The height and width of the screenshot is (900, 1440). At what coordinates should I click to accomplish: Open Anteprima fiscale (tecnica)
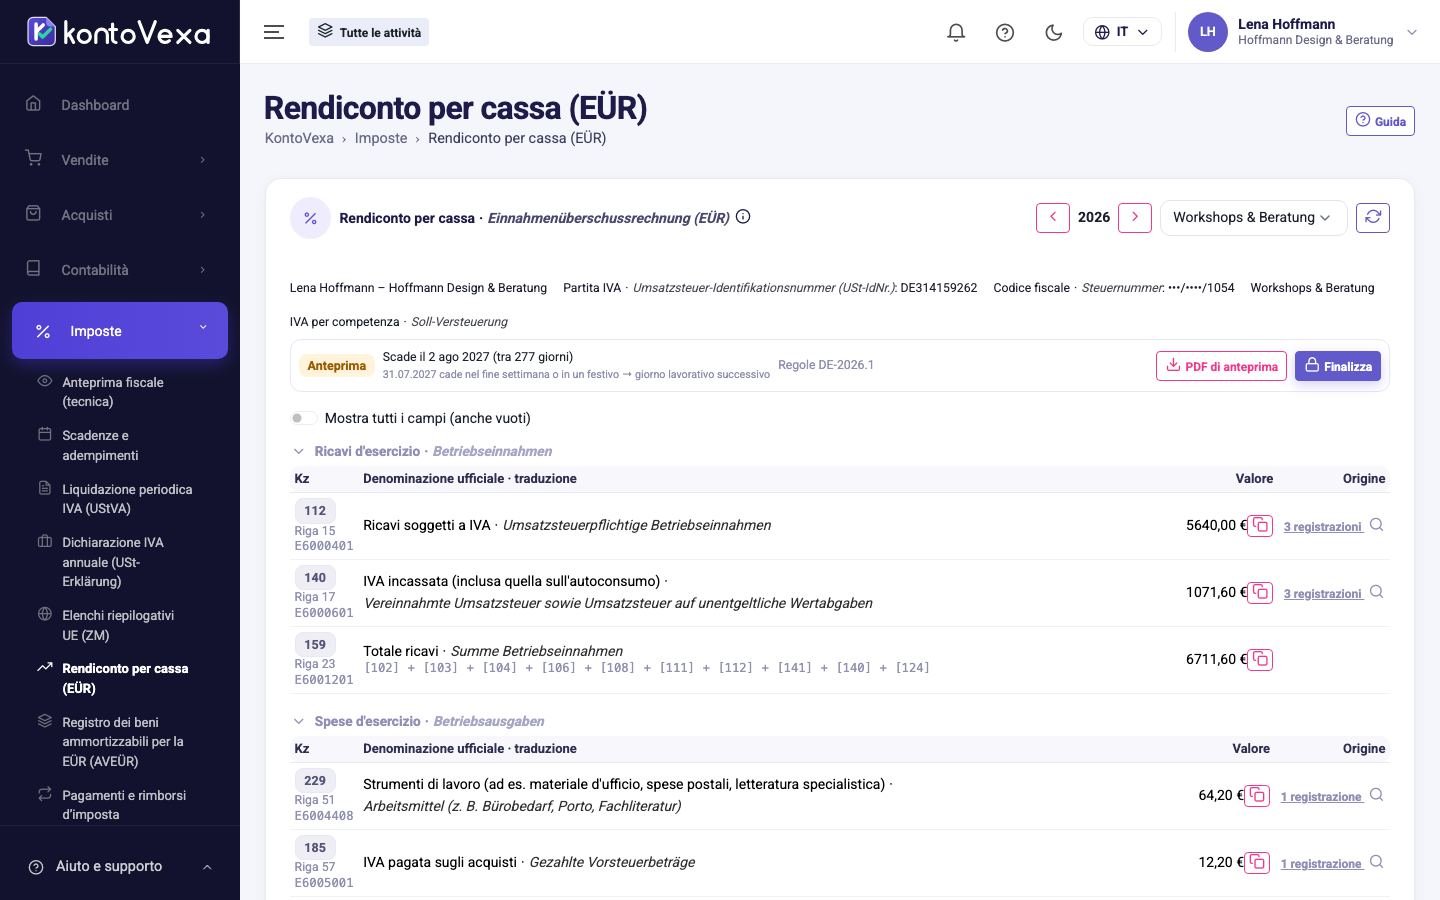tap(120, 392)
